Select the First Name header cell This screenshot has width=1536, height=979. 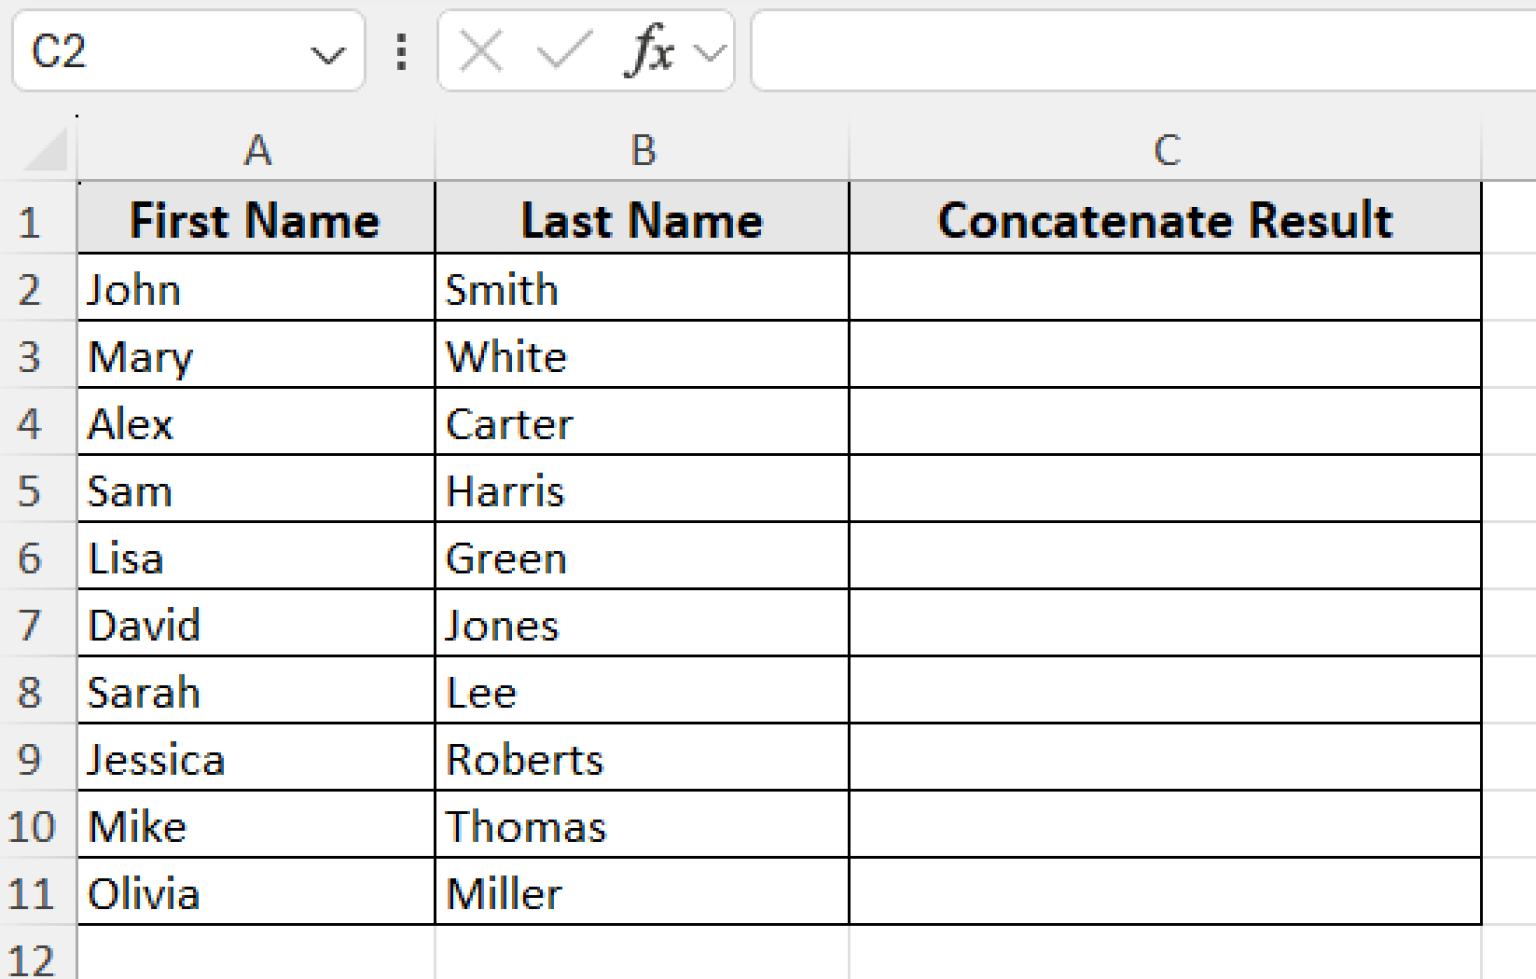point(255,219)
